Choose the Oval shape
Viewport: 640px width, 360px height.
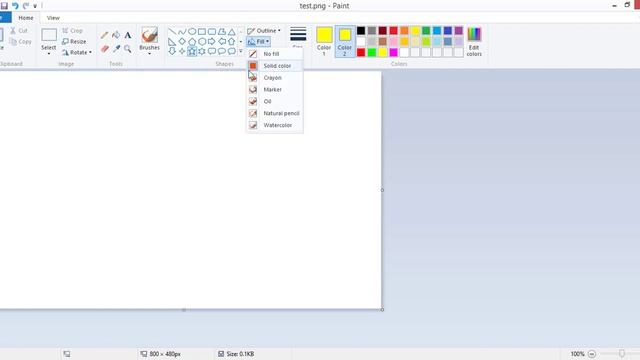tap(192, 31)
